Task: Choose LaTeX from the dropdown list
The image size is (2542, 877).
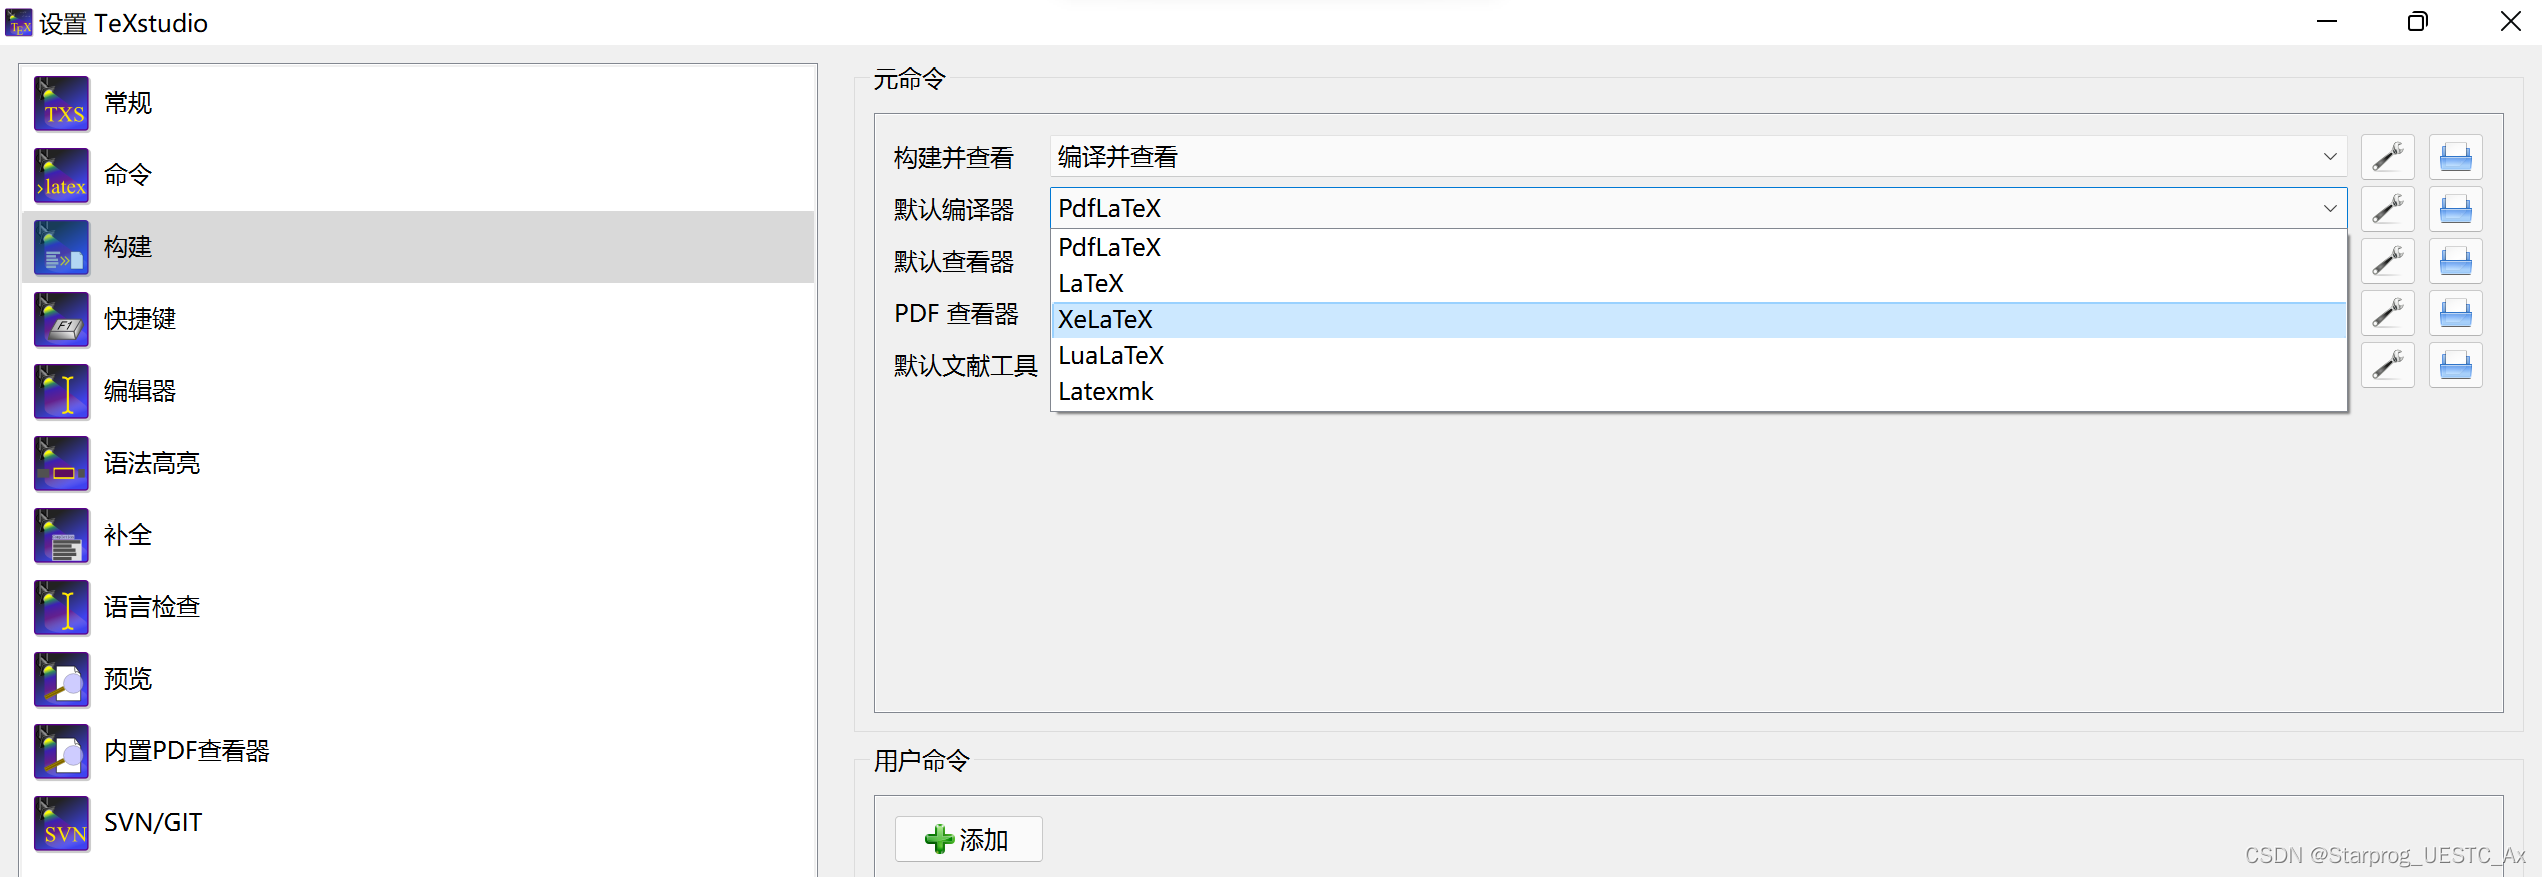Action: point(1698,284)
